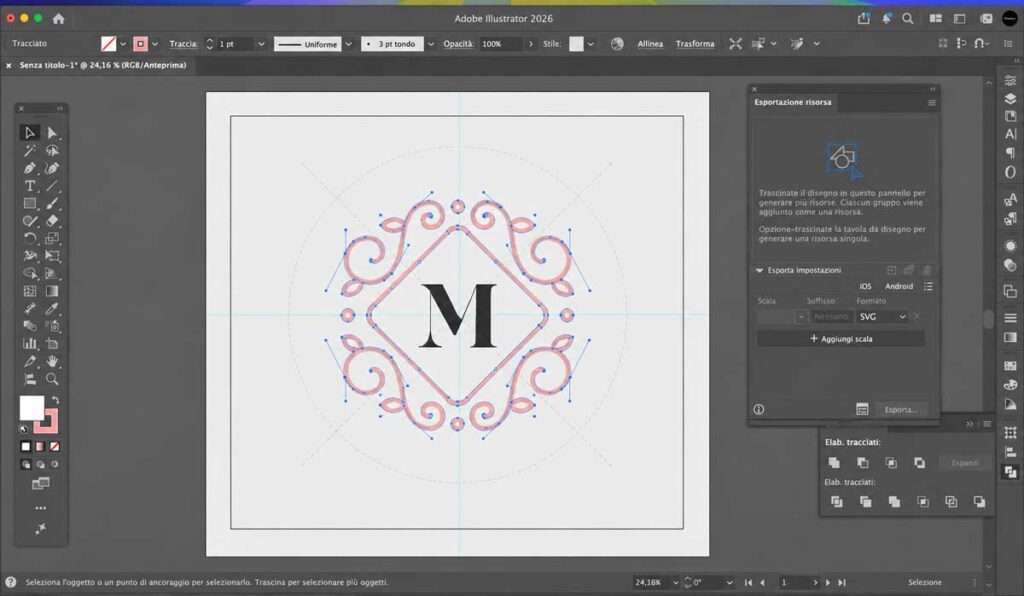The width and height of the screenshot is (1024, 596).
Task: Click the Opacità 100% input field
Action: pos(500,44)
